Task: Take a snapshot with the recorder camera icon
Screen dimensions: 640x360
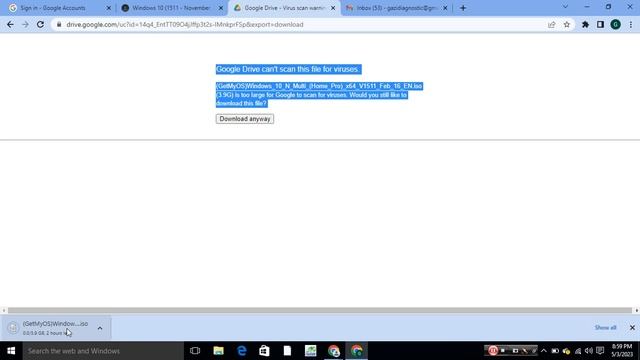Action: click(x=515, y=350)
